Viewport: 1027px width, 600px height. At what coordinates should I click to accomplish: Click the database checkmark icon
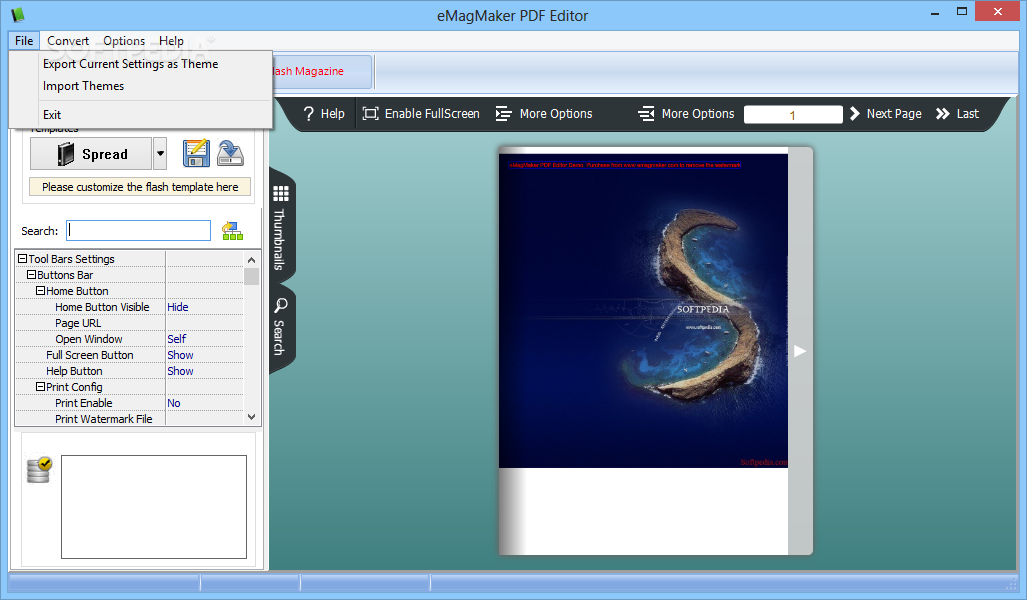pyautogui.click(x=39, y=470)
